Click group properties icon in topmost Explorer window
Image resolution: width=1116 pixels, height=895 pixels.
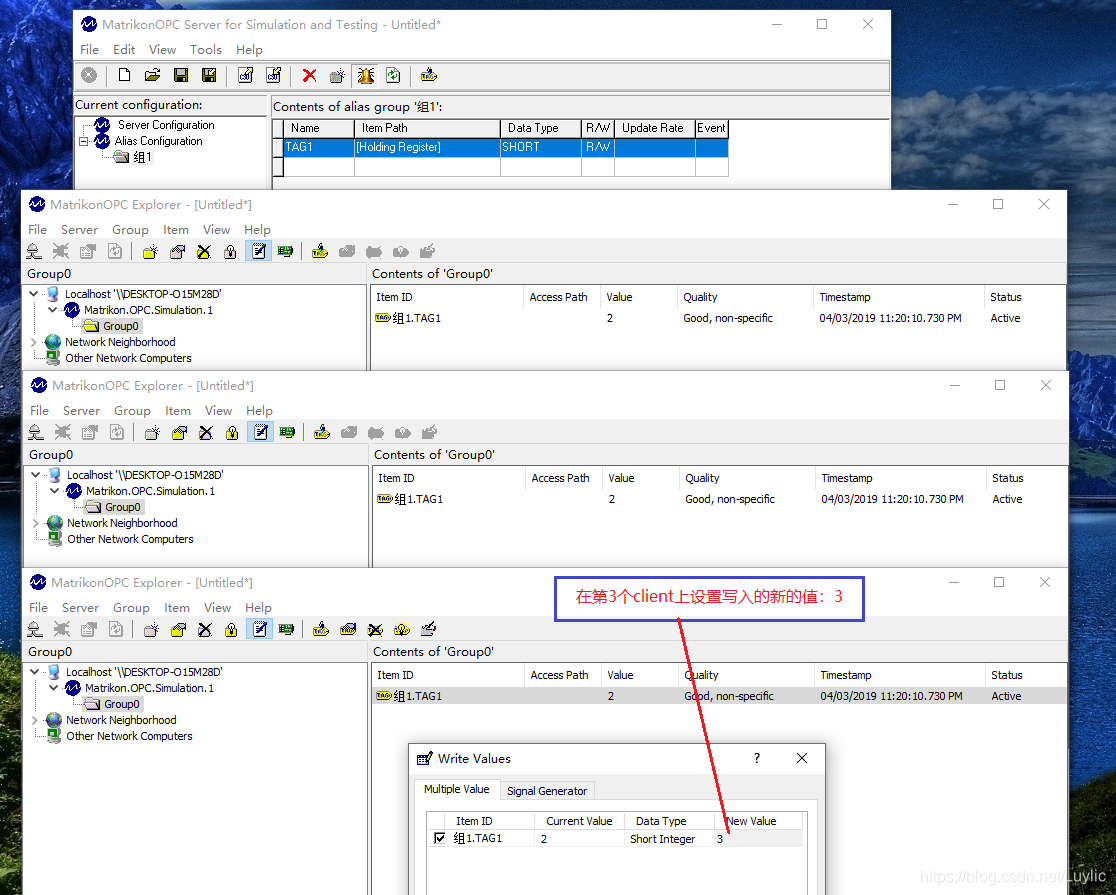tap(177, 251)
